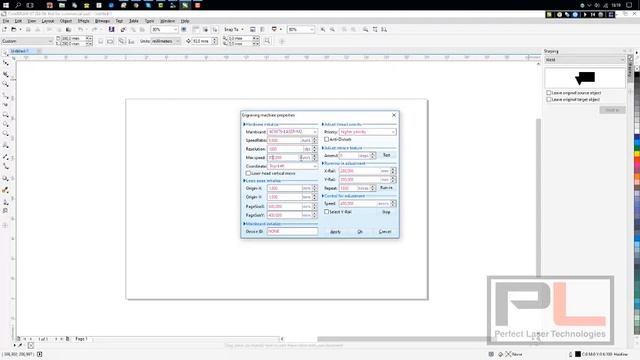
Task: Open the Bitmaps menu
Action: [x=102, y=21]
